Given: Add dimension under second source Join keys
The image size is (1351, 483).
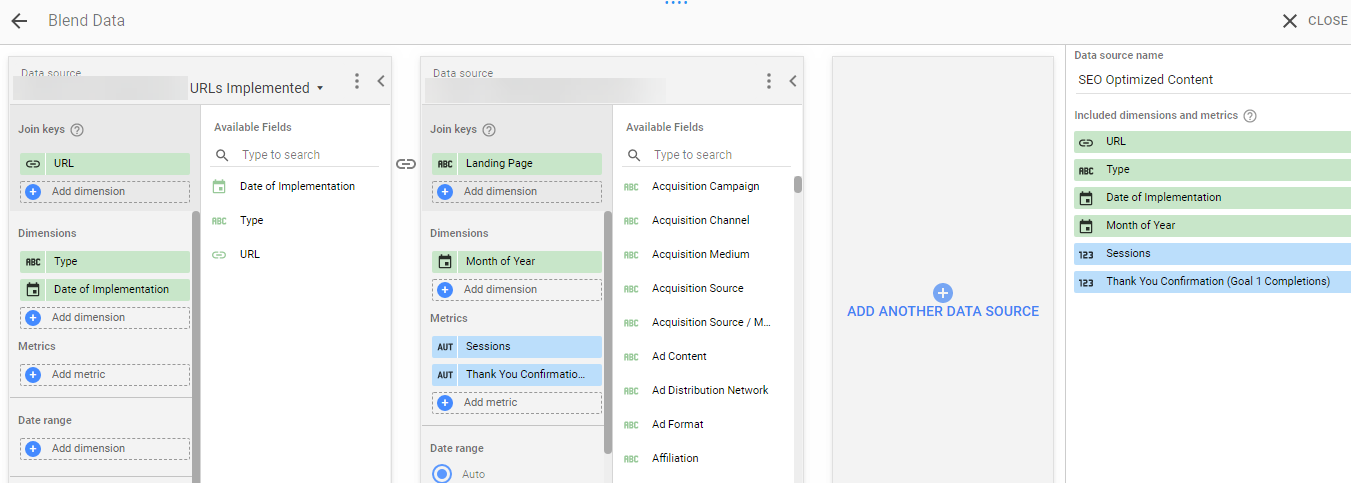Looking at the screenshot, I should pos(517,192).
